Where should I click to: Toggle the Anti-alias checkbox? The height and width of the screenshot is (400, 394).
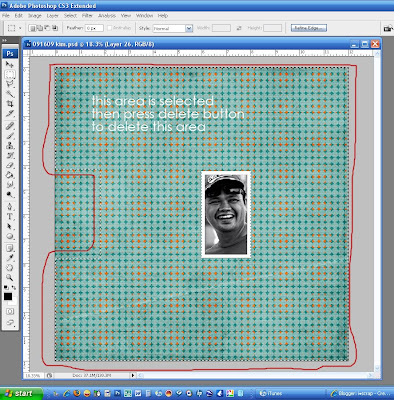[110, 28]
